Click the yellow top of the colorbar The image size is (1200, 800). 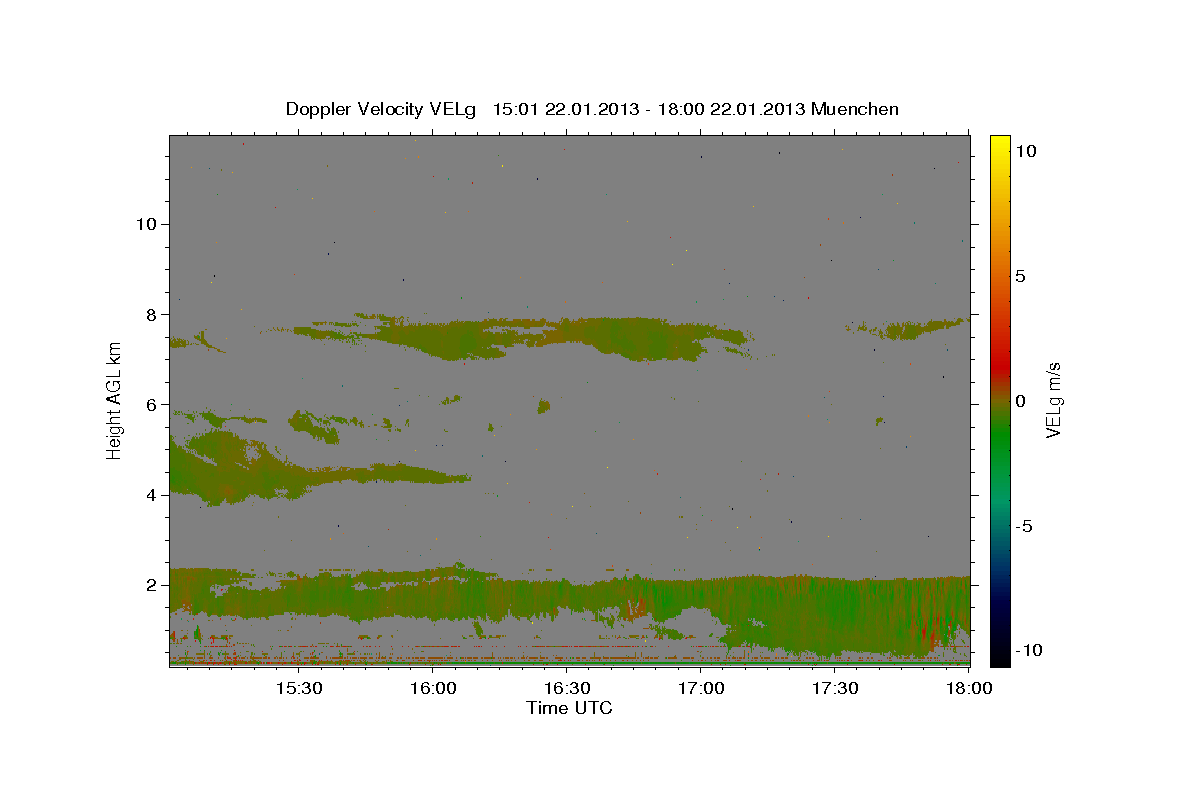[999, 145]
